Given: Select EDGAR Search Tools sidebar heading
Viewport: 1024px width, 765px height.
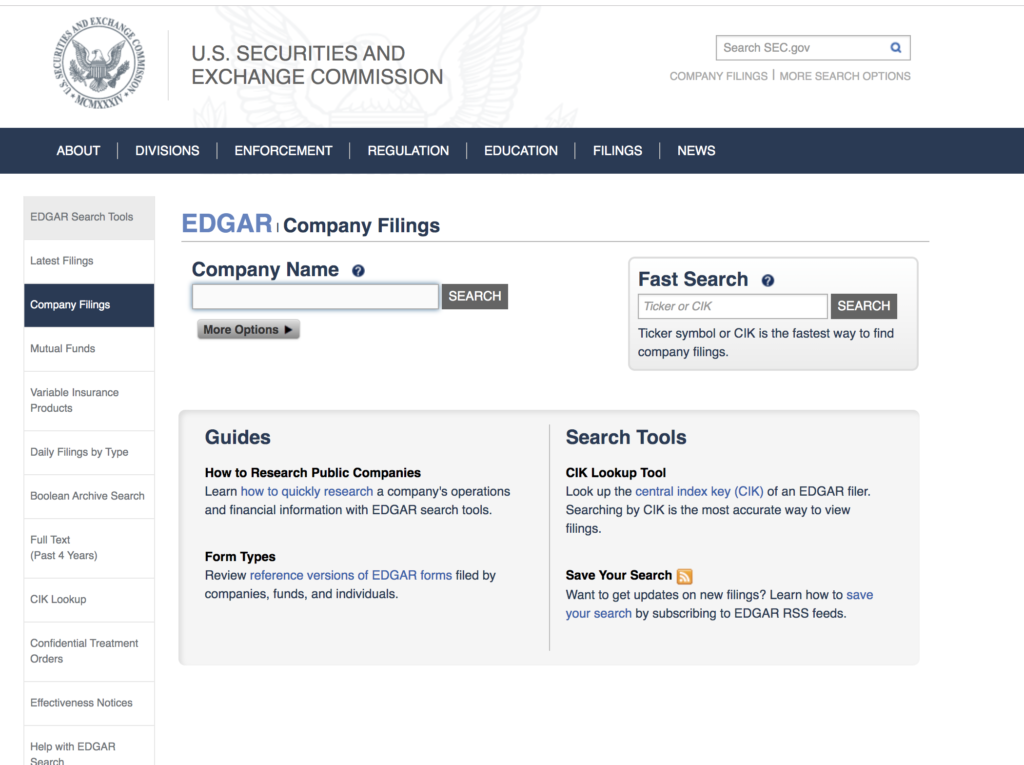Looking at the screenshot, I should coord(89,218).
